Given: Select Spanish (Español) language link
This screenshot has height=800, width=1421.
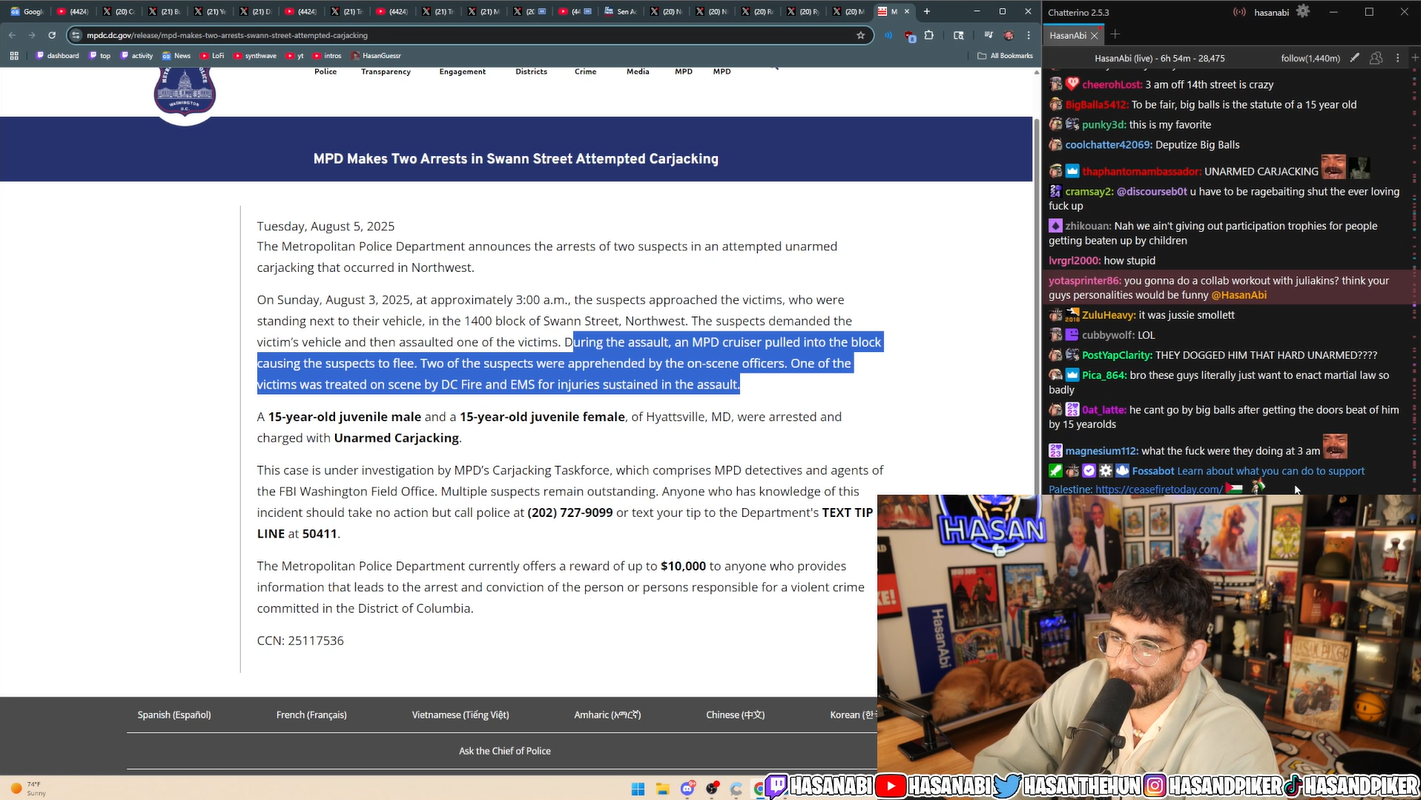Looking at the screenshot, I should pos(174,715).
